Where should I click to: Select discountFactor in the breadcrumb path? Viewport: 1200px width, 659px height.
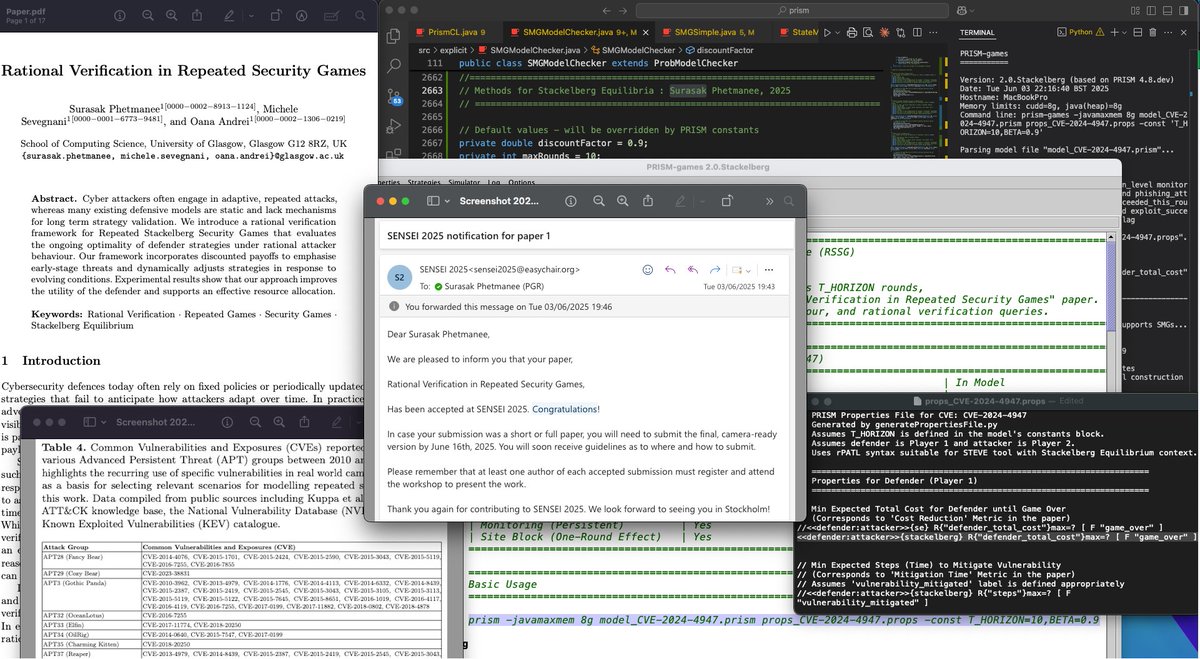719,50
